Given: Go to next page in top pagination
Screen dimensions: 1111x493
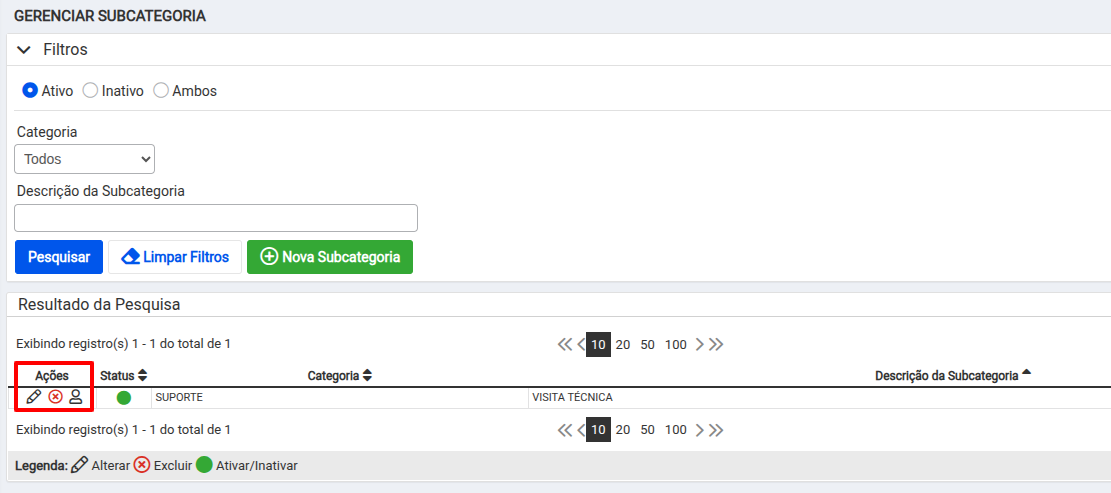Looking at the screenshot, I should coord(699,345).
